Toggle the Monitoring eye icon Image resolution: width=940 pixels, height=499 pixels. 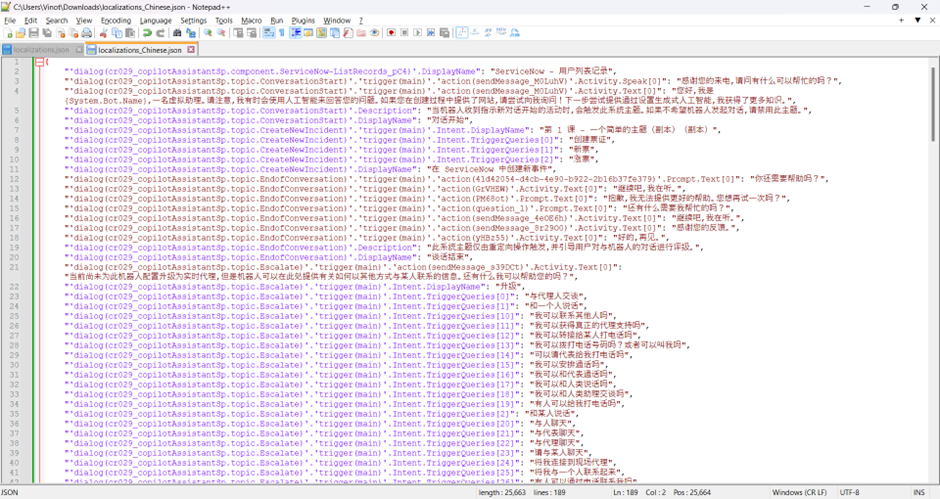374,33
